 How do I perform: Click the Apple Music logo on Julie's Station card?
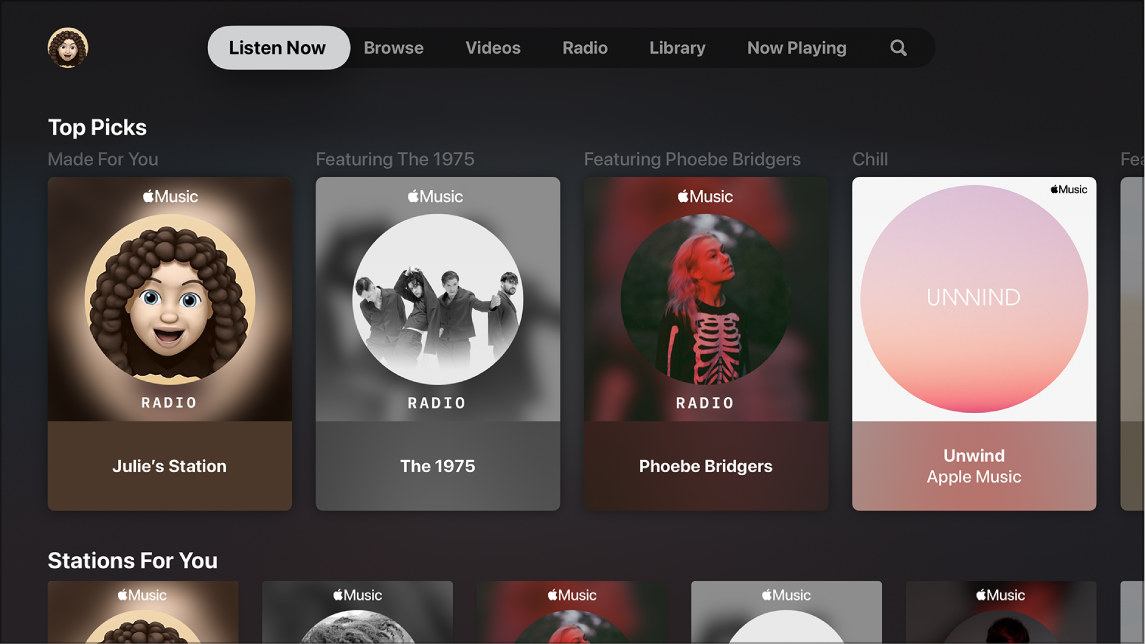coord(170,196)
